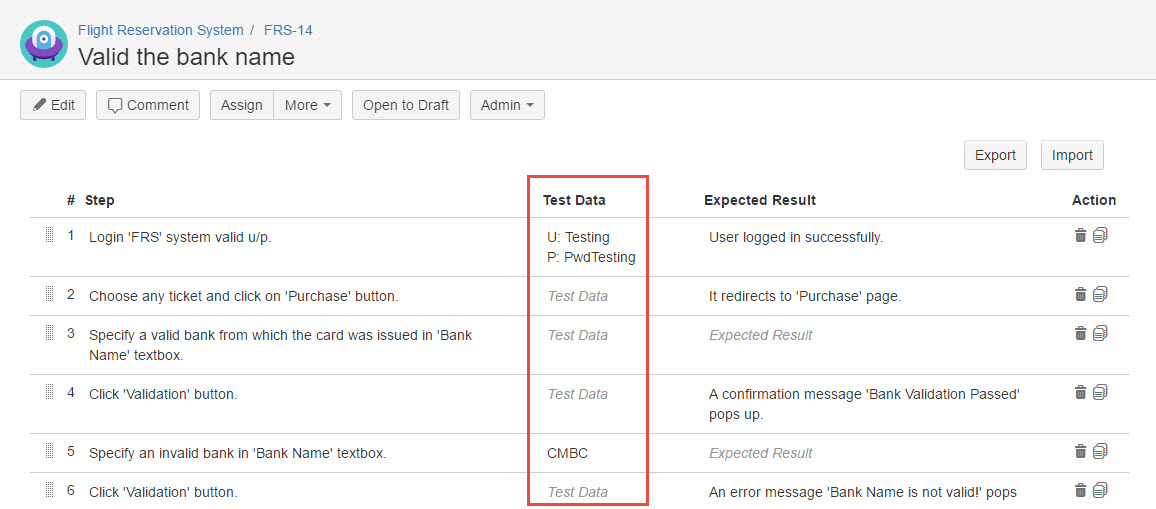Delete step 3 using trash icon
This screenshot has height=509, width=1156.
pos(1080,334)
